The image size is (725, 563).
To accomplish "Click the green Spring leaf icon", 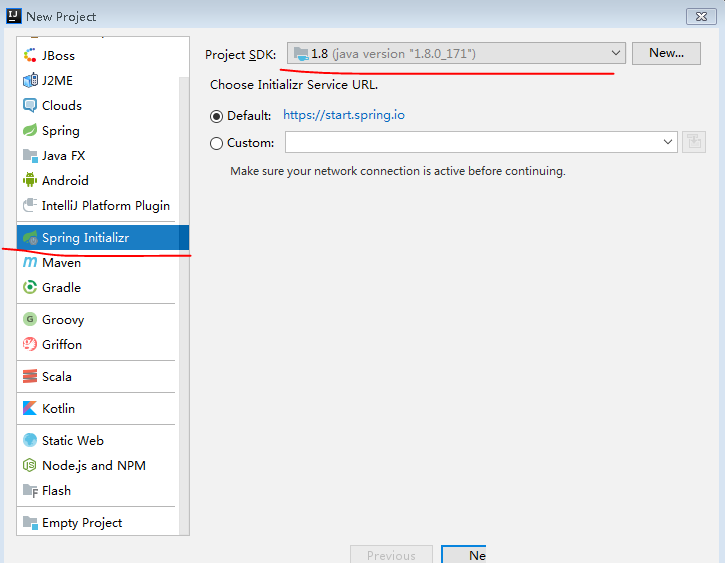I will tap(30, 131).
